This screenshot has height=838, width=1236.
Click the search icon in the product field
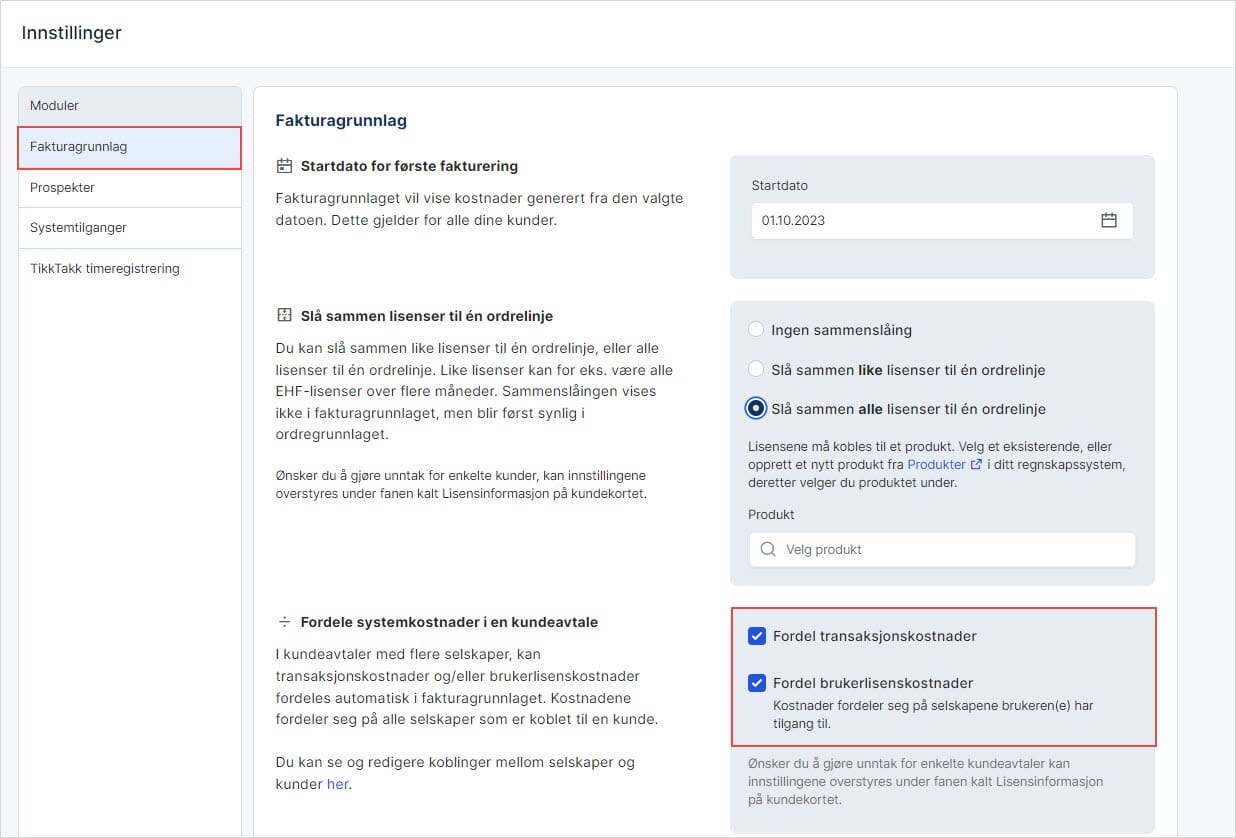click(x=767, y=549)
